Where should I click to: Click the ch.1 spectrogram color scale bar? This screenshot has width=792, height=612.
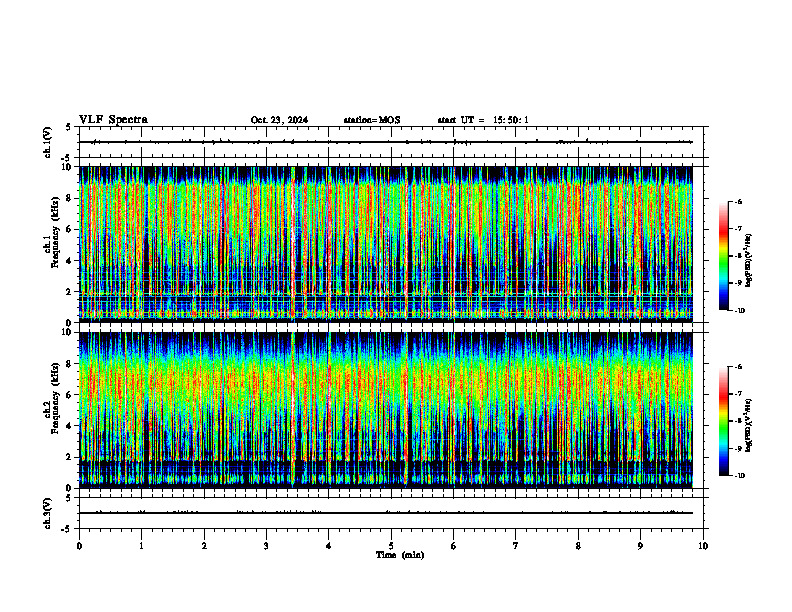[723, 256]
